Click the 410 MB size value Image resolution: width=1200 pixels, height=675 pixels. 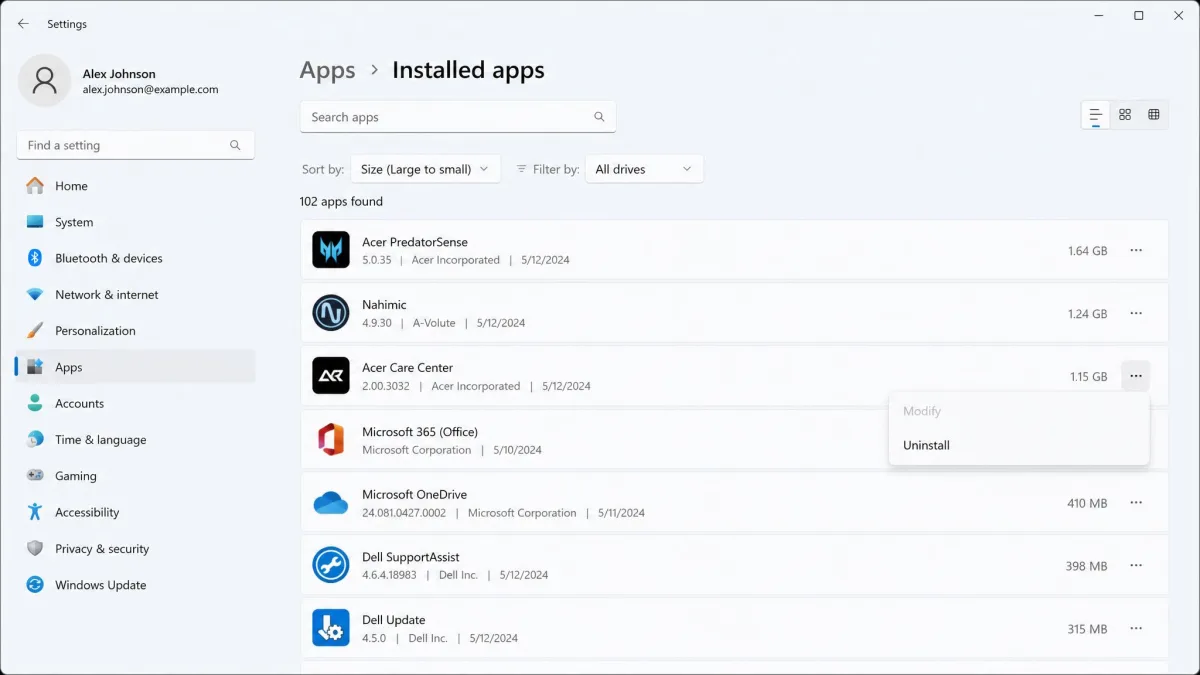point(1087,503)
